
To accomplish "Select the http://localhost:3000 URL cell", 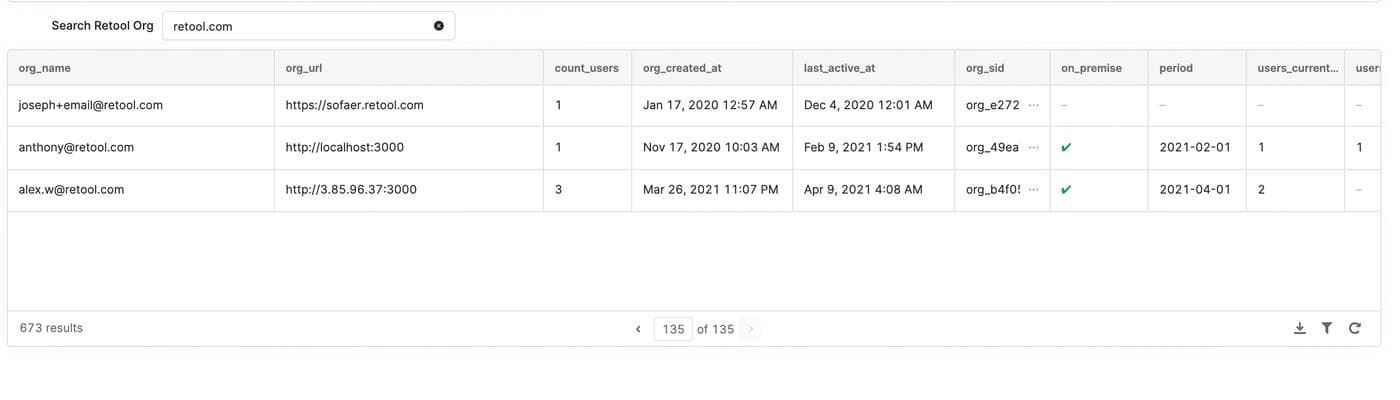I will pyautogui.click(x=344, y=147).
